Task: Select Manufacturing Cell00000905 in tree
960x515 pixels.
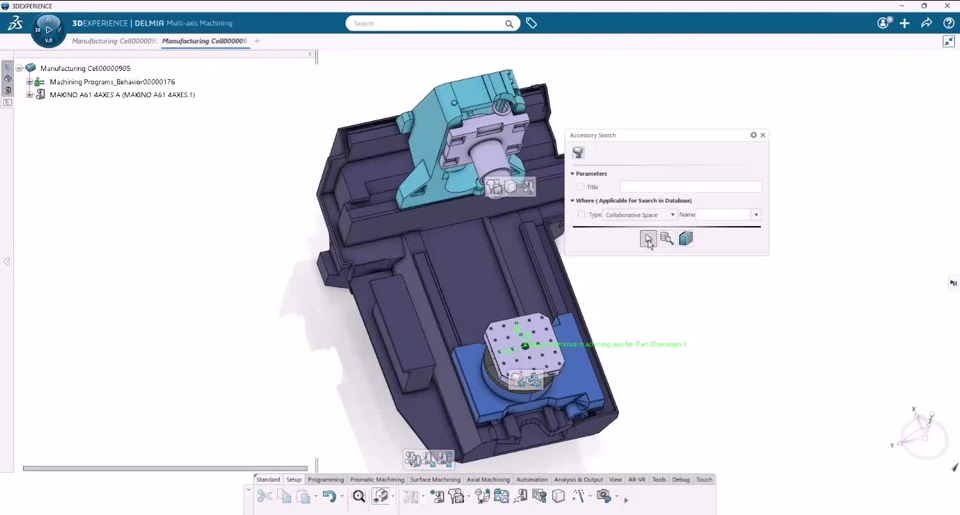Action: click(85, 68)
